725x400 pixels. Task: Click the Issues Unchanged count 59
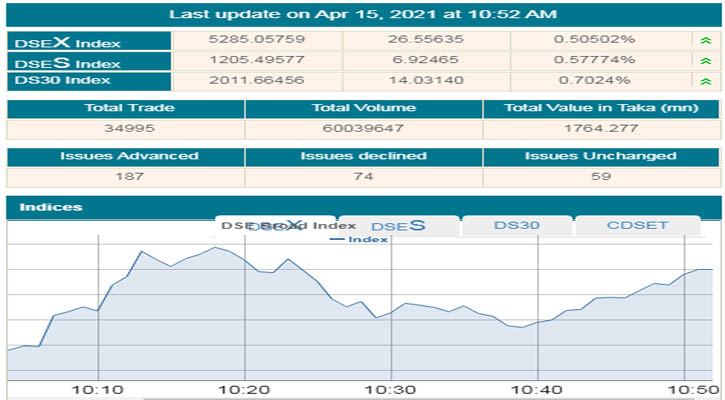[x=601, y=176]
